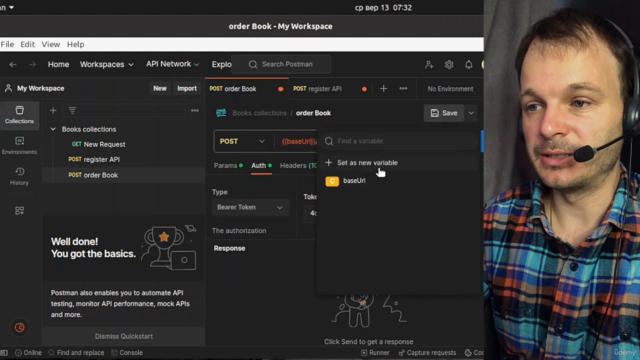Collapse the Books collections folder

coord(53,129)
